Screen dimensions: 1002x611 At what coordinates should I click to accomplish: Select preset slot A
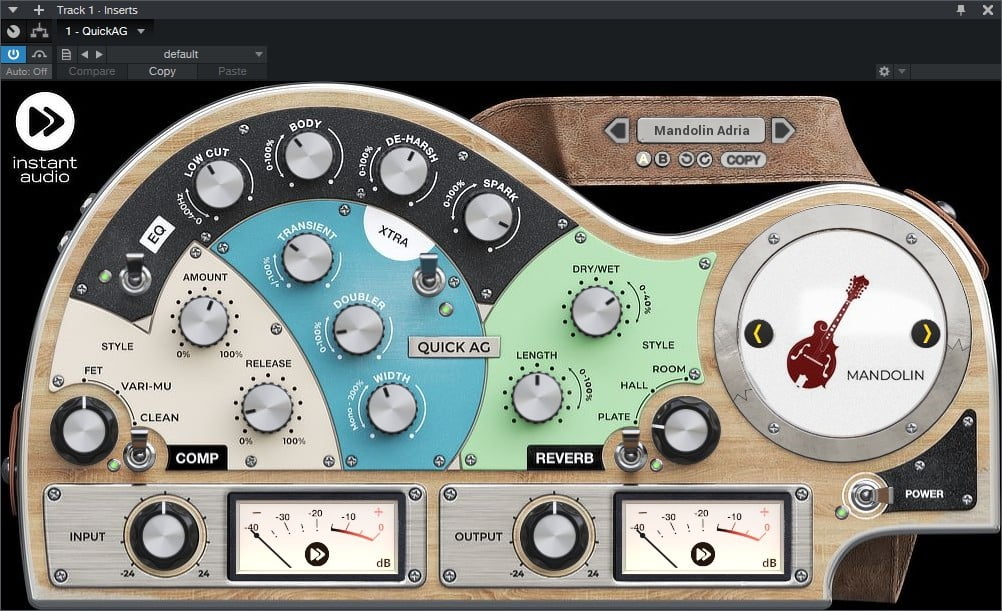tap(644, 159)
